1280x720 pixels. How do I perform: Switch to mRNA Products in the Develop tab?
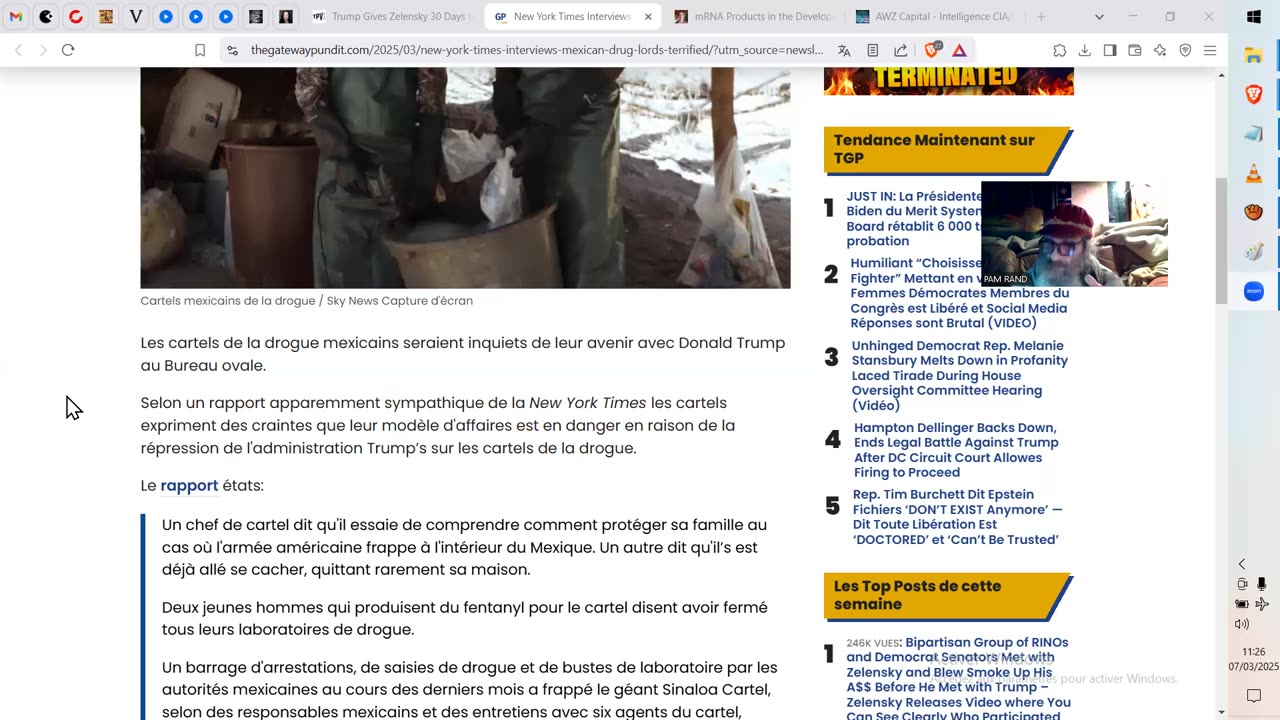(x=753, y=17)
